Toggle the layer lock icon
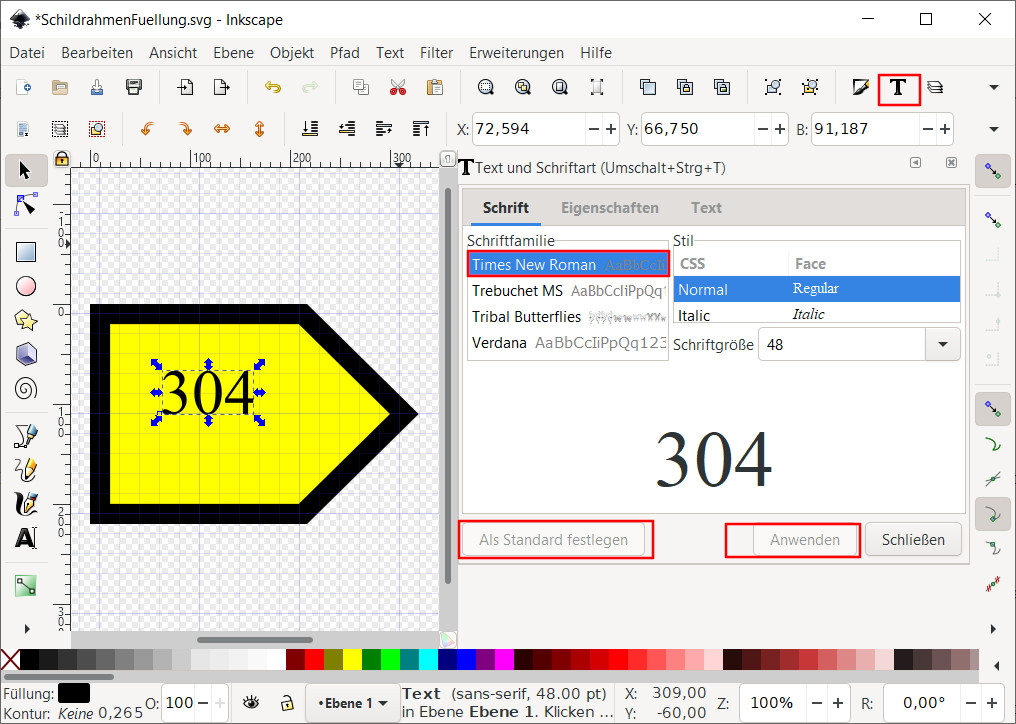1016x724 pixels. tap(286, 702)
